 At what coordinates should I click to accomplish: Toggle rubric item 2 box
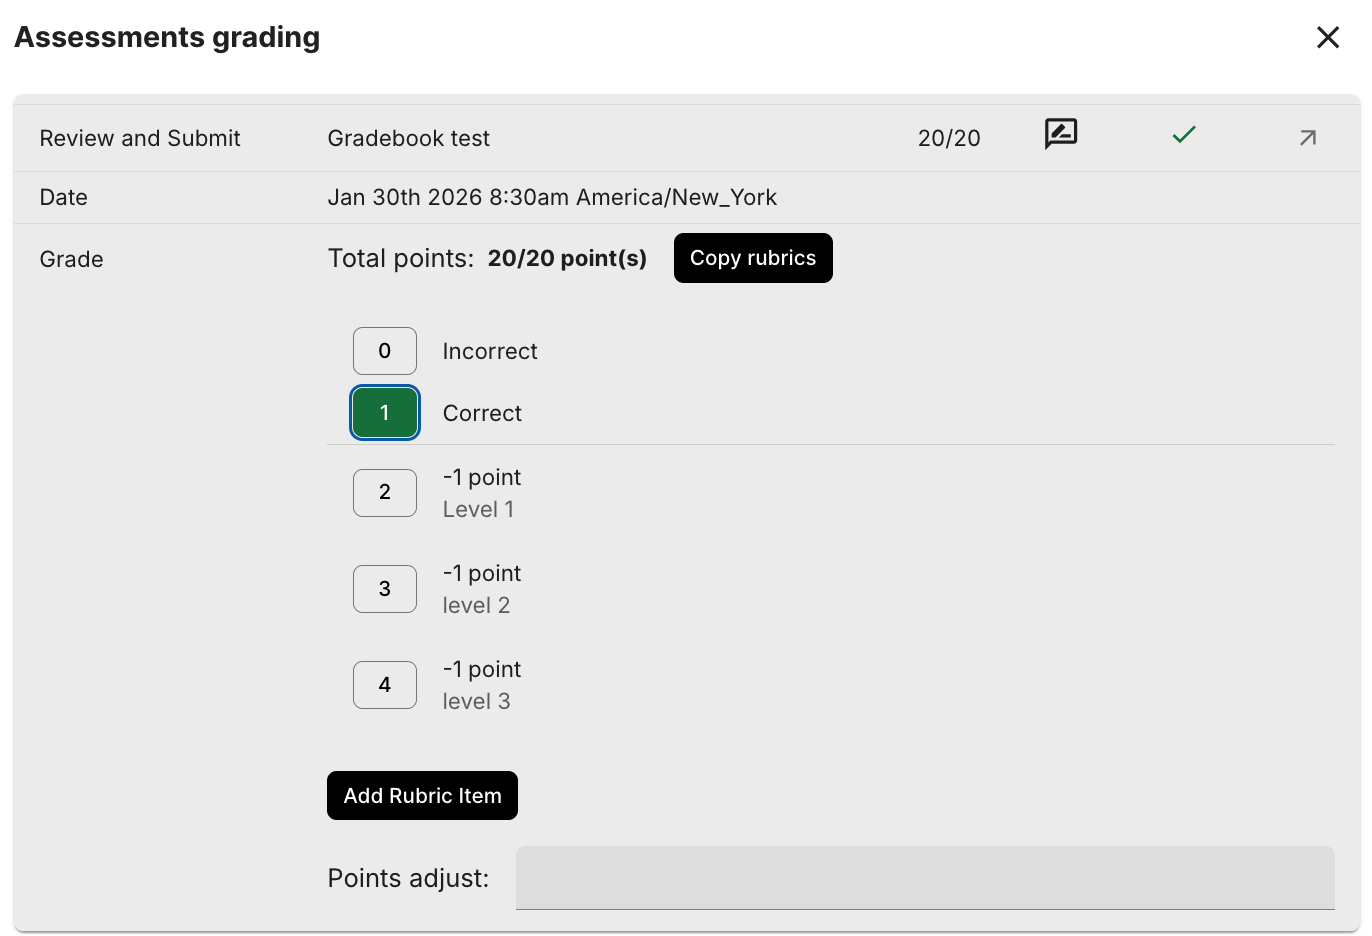point(385,493)
